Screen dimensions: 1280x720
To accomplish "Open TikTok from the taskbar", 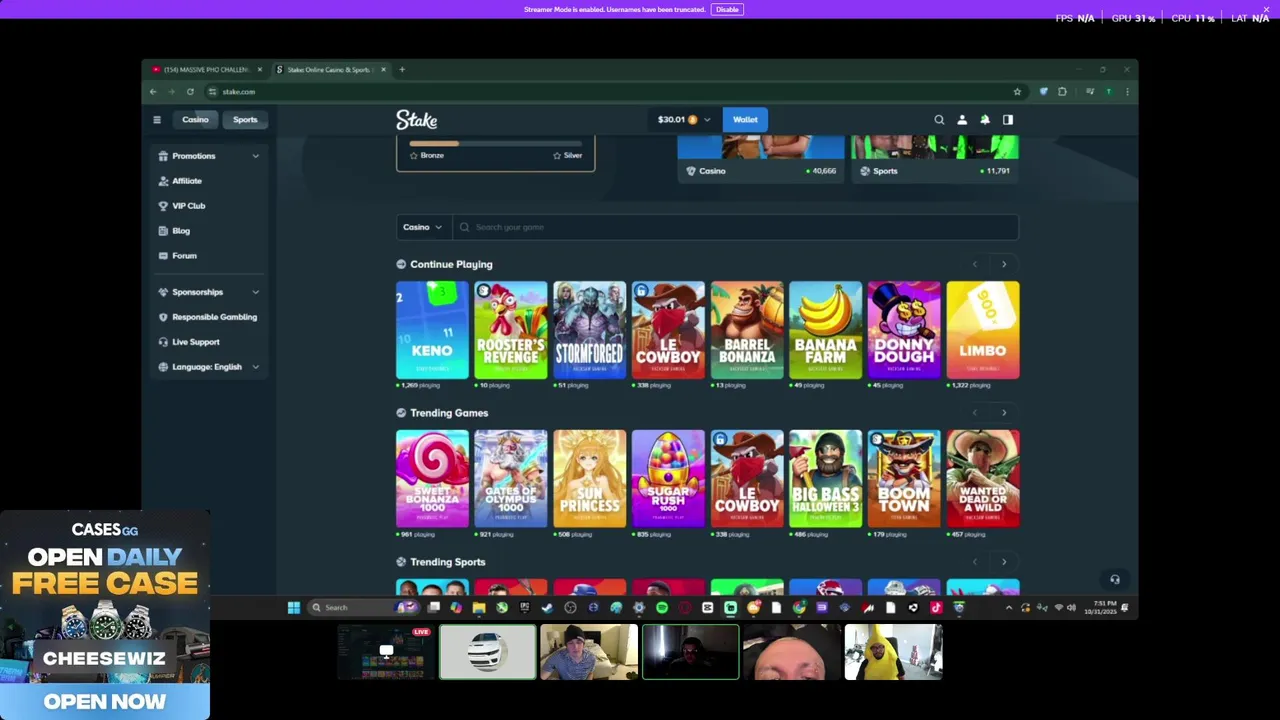I will click(x=936, y=607).
